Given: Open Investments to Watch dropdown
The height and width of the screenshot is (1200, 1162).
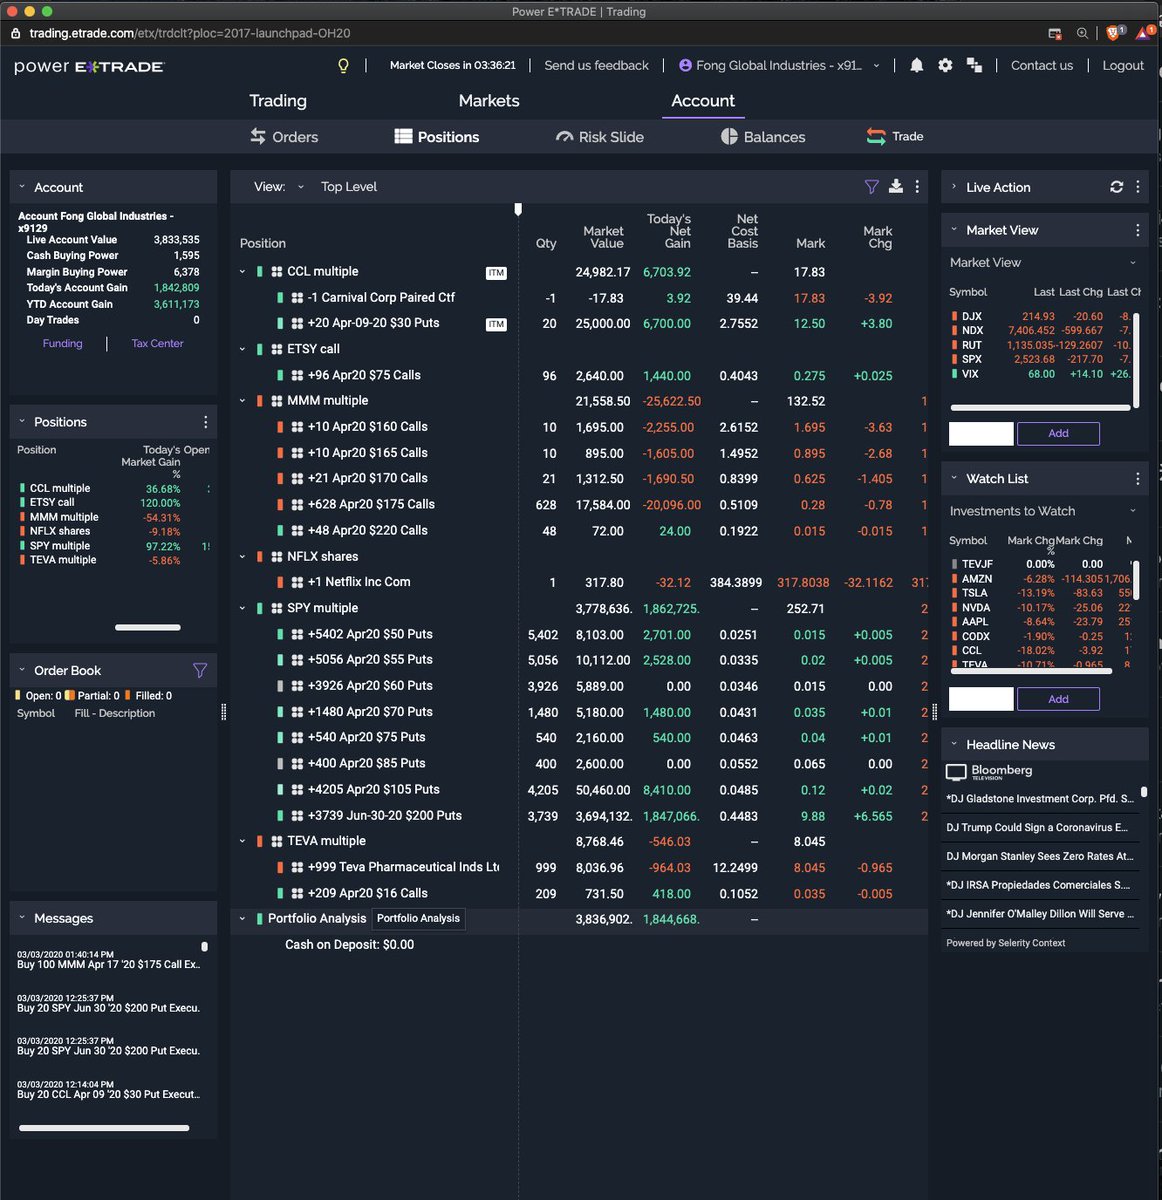Looking at the screenshot, I should tap(1133, 511).
